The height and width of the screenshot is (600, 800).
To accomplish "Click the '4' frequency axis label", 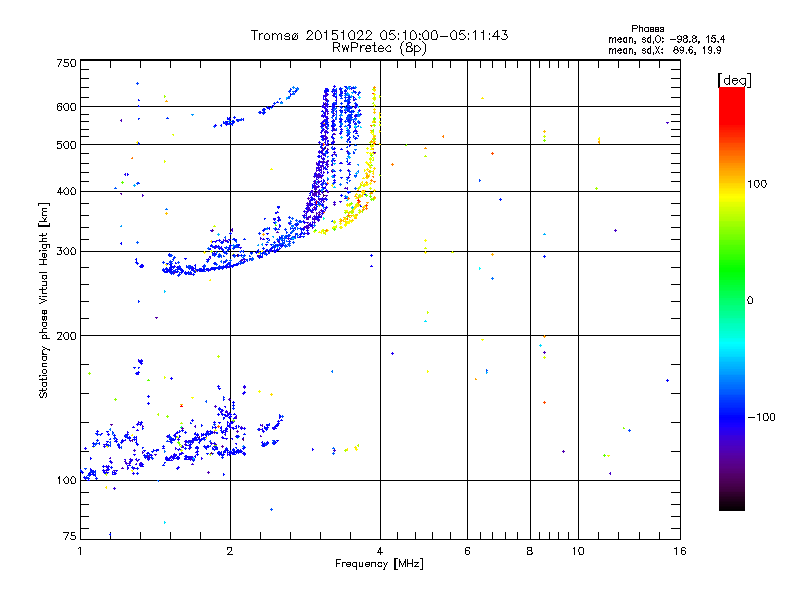I will pos(380,551).
